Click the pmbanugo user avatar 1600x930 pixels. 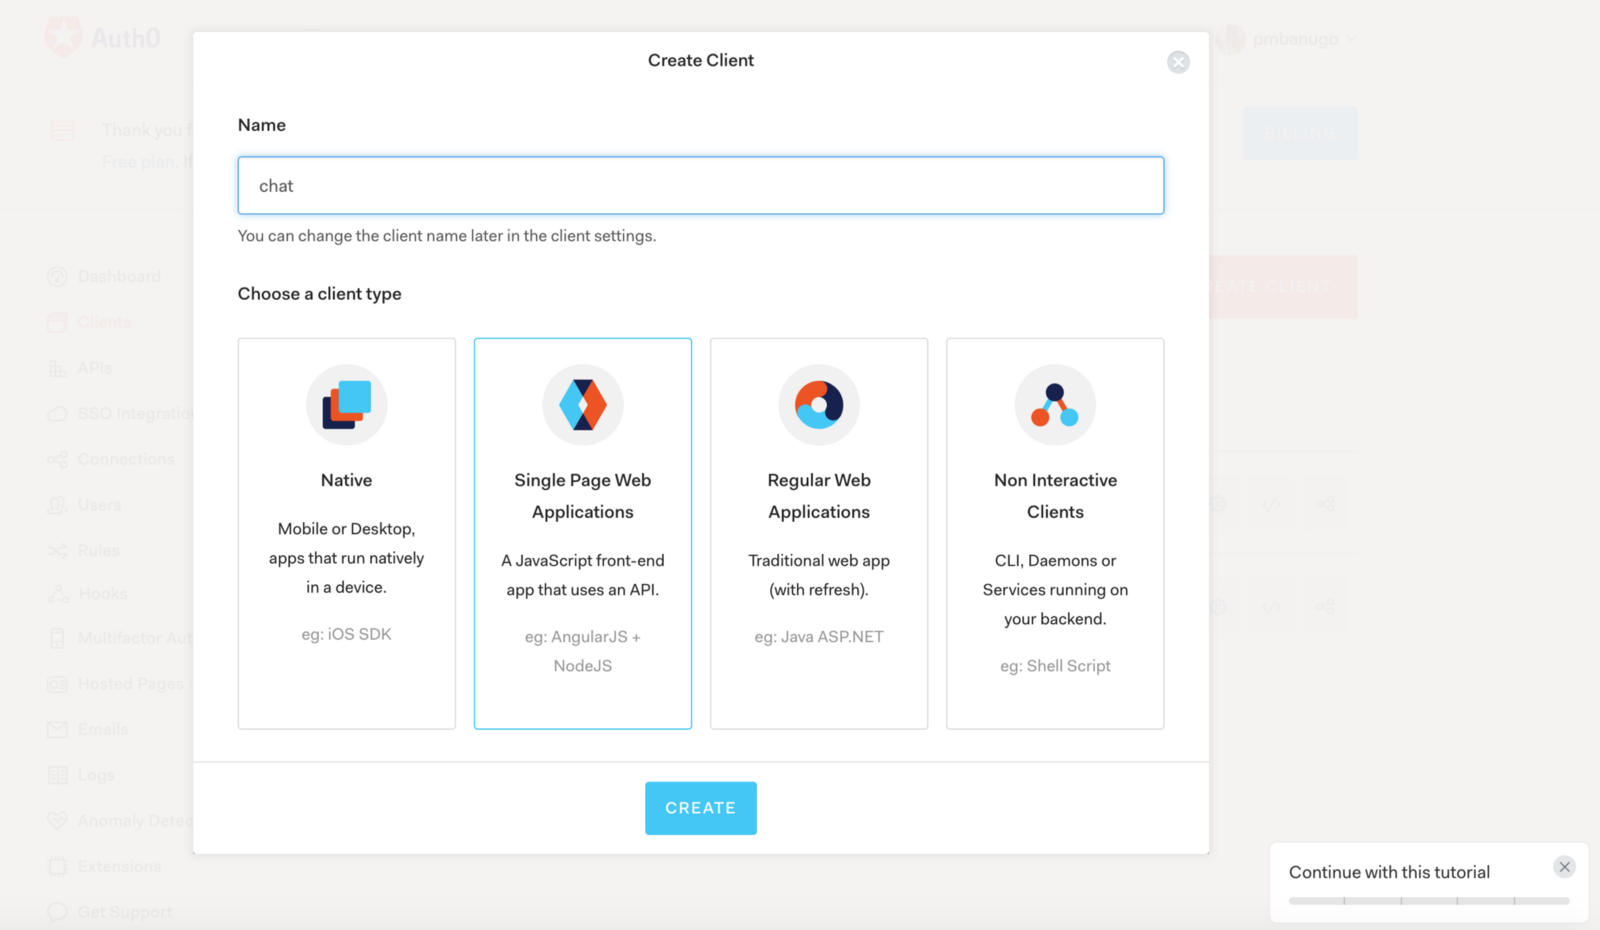[1231, 39]
